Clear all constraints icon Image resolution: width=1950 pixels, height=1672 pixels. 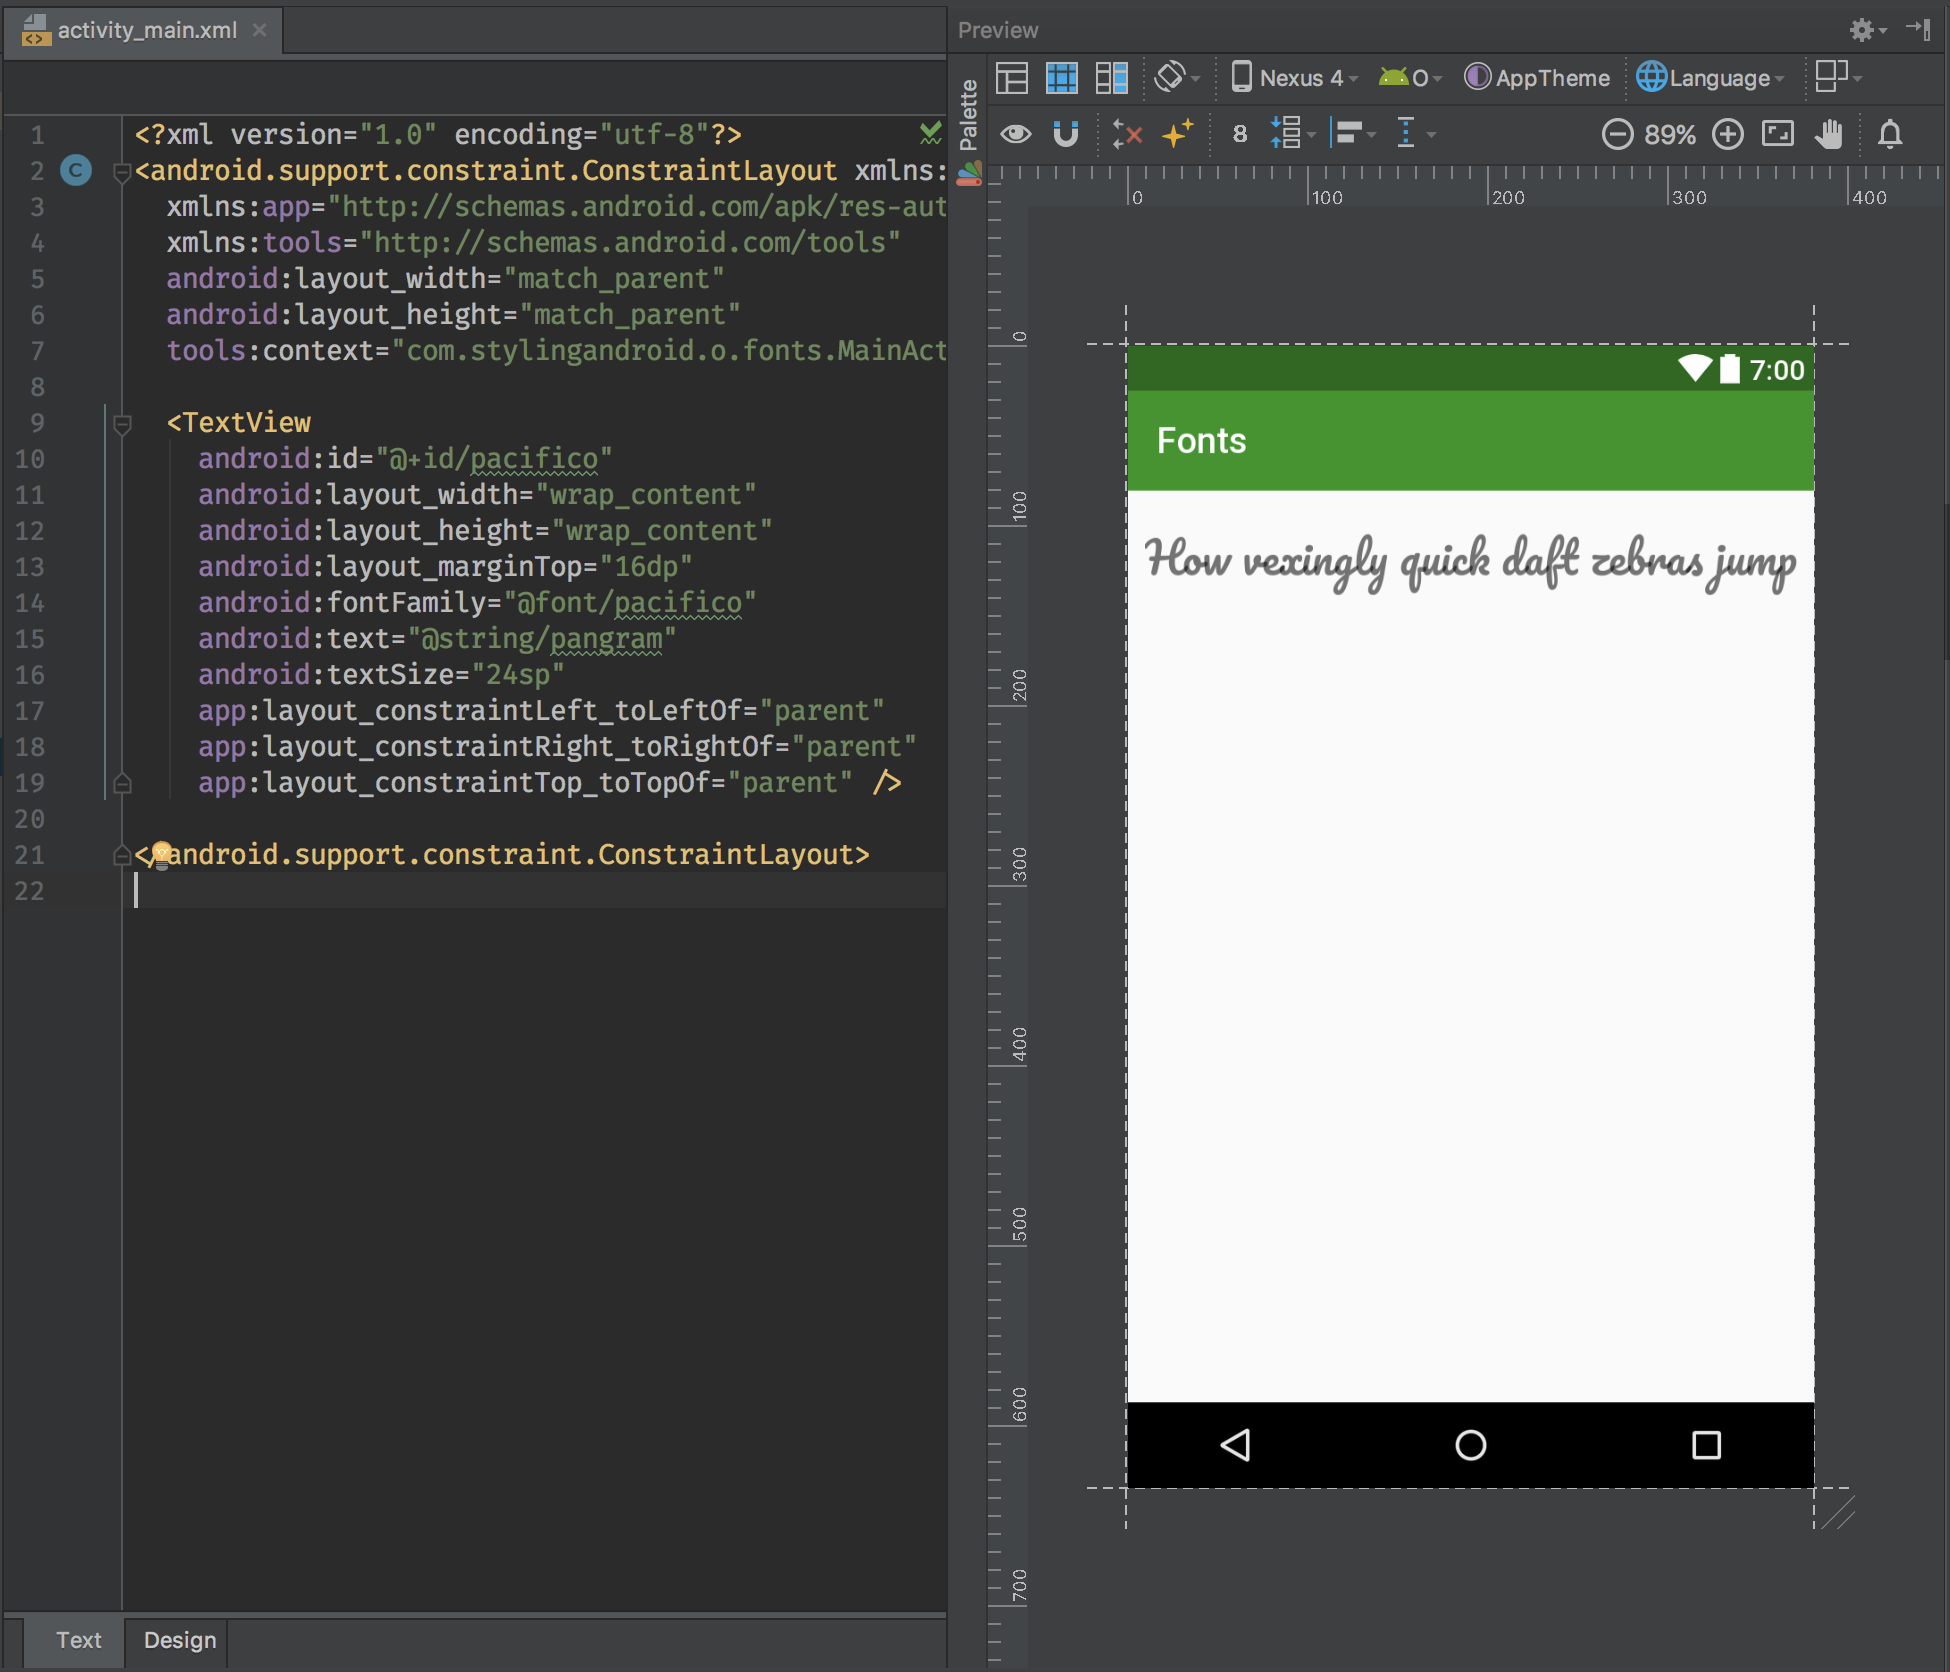point(1127,134)
